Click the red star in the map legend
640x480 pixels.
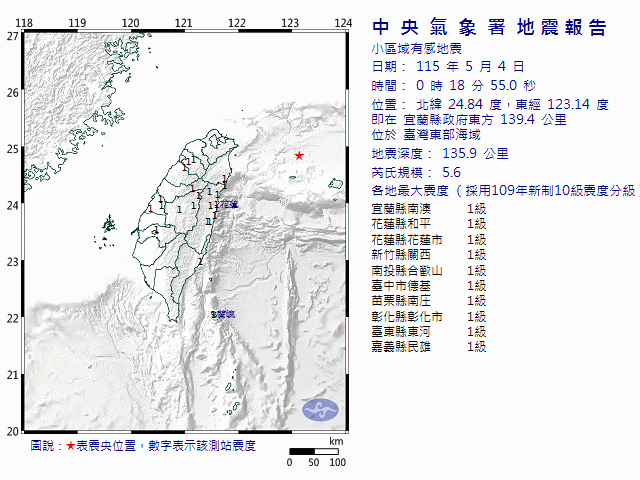click(71, 446)
